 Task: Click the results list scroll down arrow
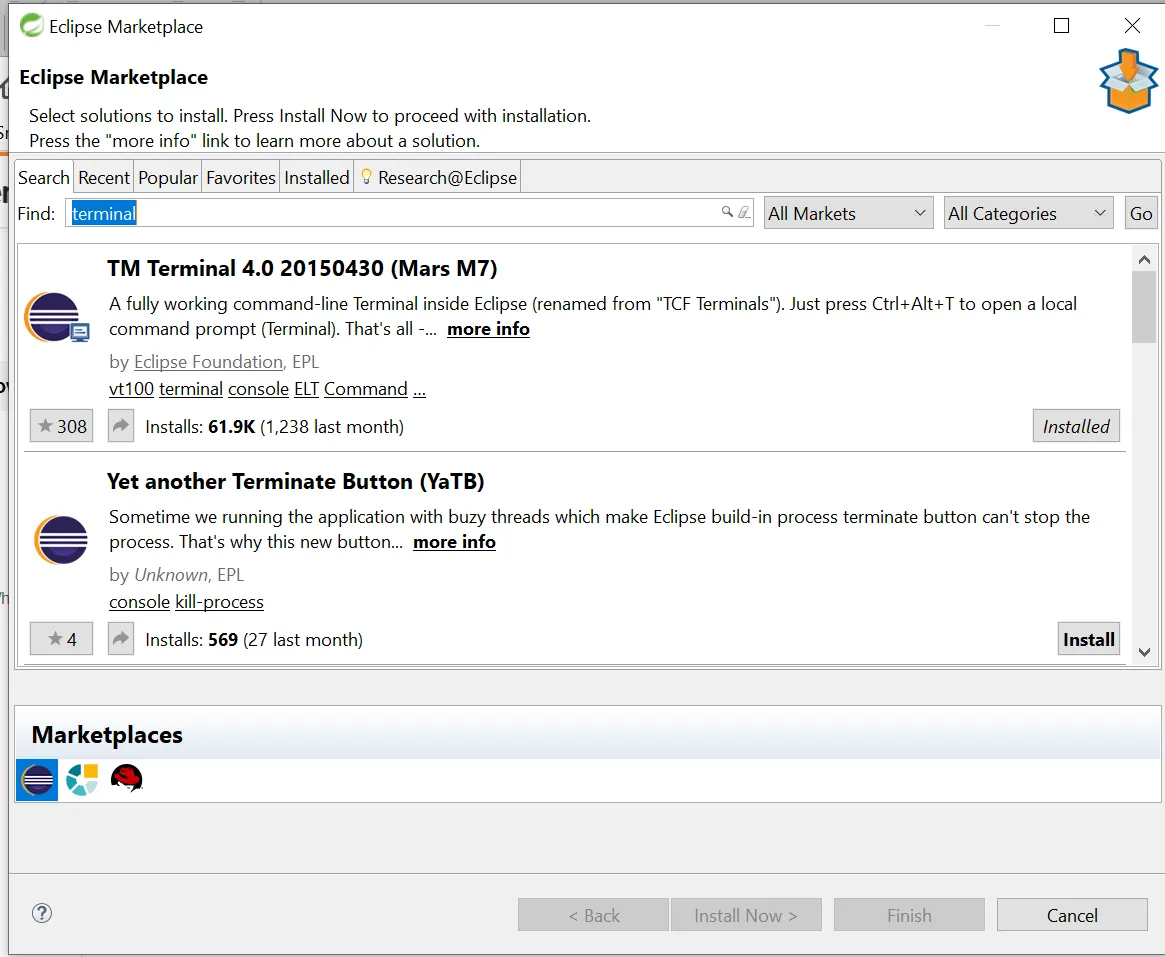tap(1144, 652)
